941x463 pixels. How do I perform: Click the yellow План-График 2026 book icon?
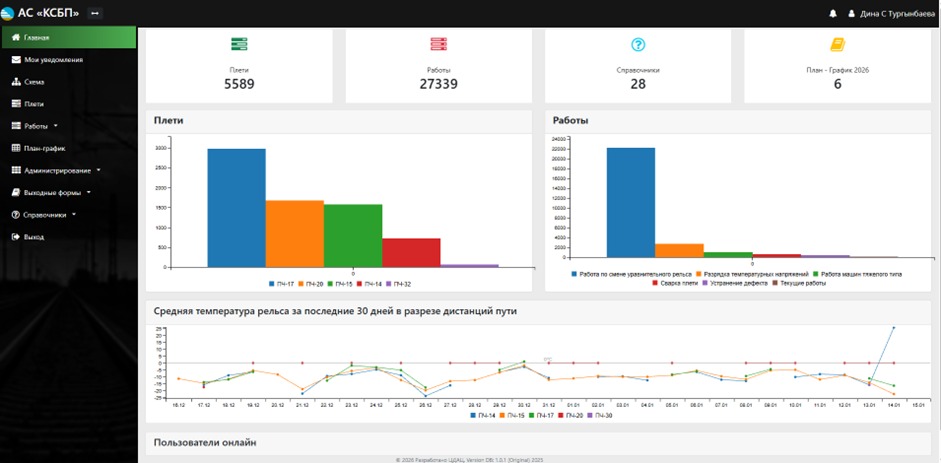(837, 45)
